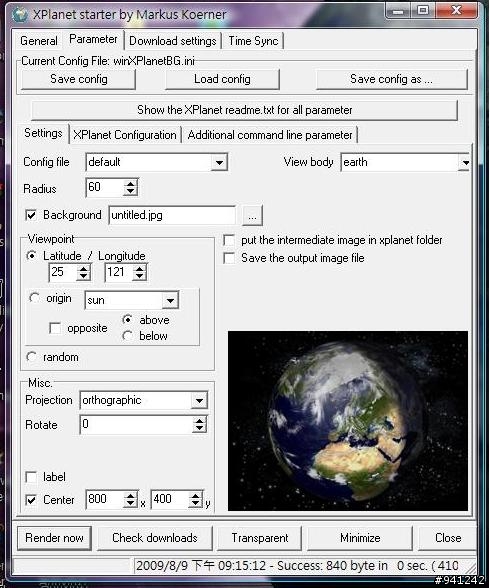The width and height of the screenshot is (490, 588).
Task: Expand the View body dropdown
Action: 465,162
